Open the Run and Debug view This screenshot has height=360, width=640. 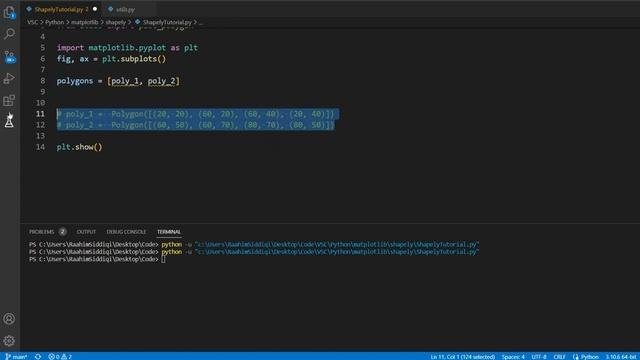tap(9, 78)
